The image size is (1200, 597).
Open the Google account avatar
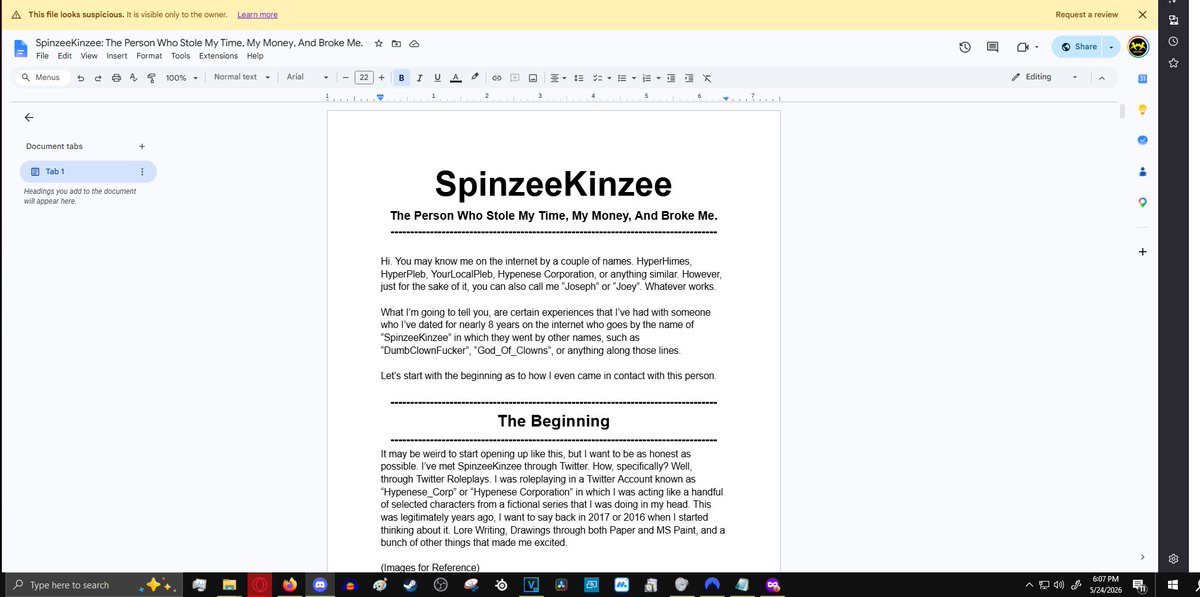(x=1138, y=47)
